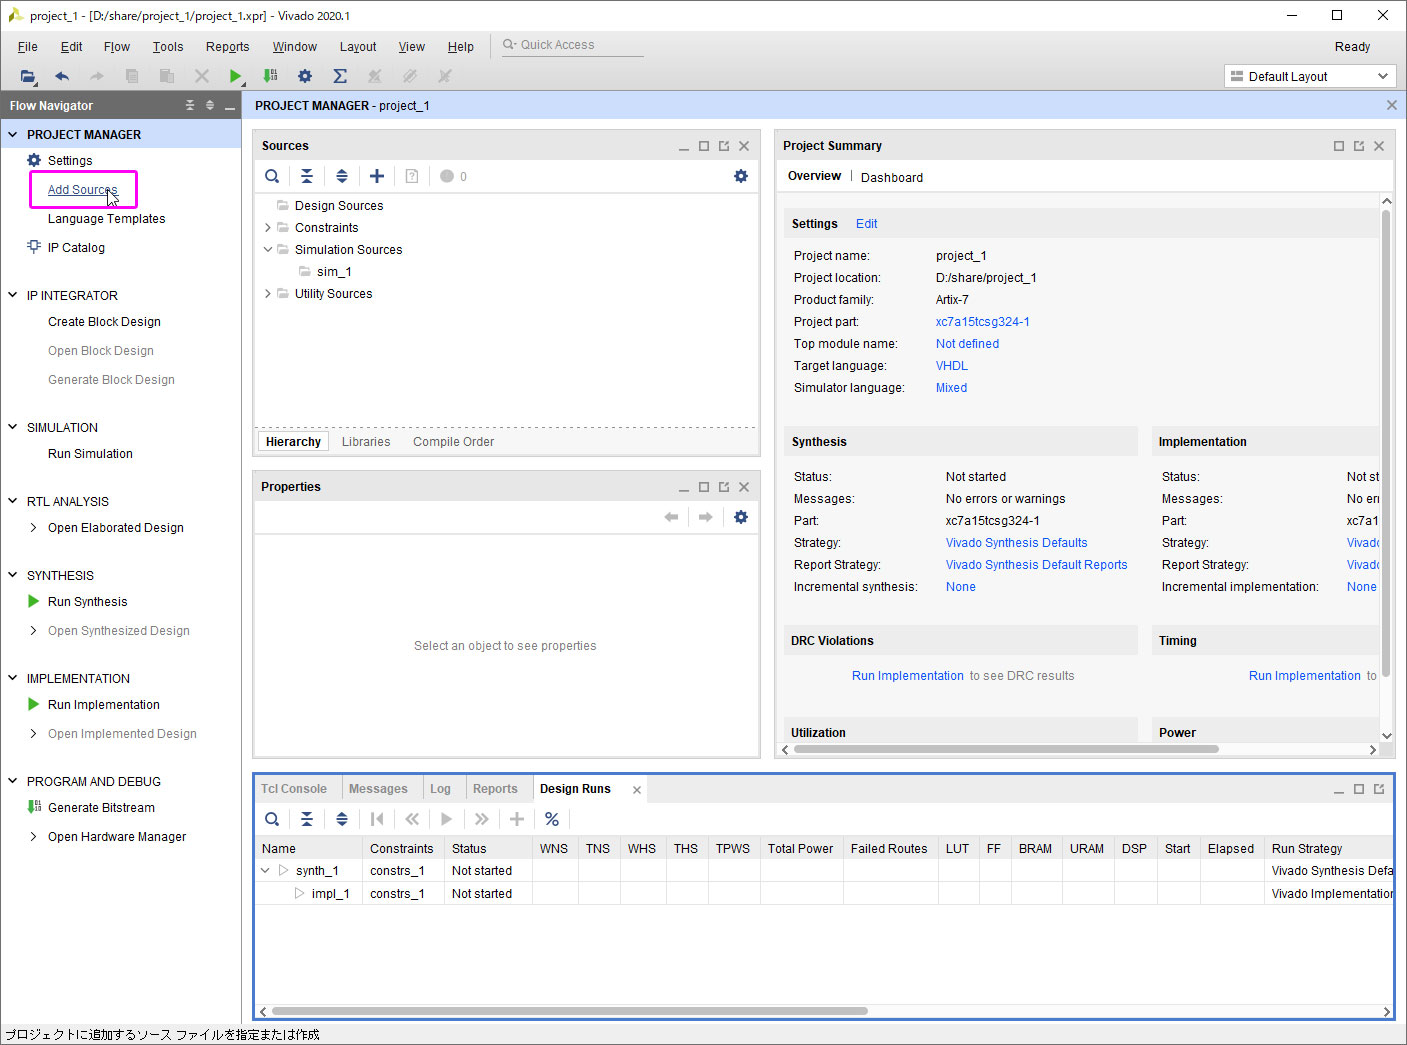This screenshot has height=1045, width=1407.
Task: Collapse the Simulation Sources tree node
Action: point(268,250)
